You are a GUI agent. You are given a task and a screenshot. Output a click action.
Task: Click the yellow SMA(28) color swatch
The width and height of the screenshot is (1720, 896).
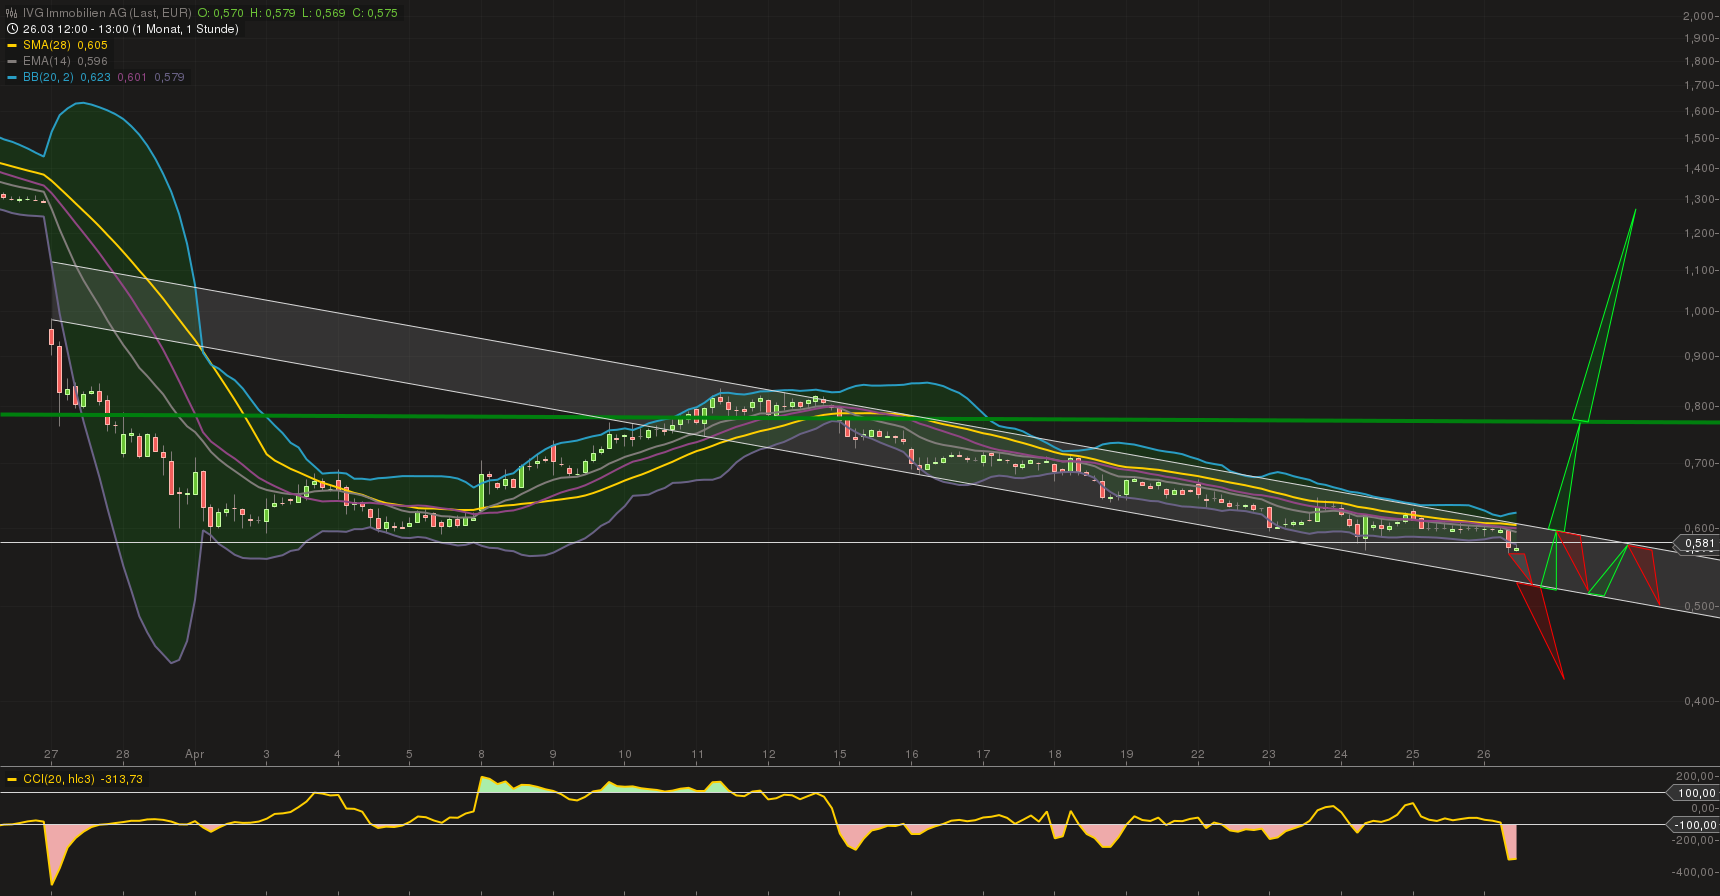tap(12, 45)
